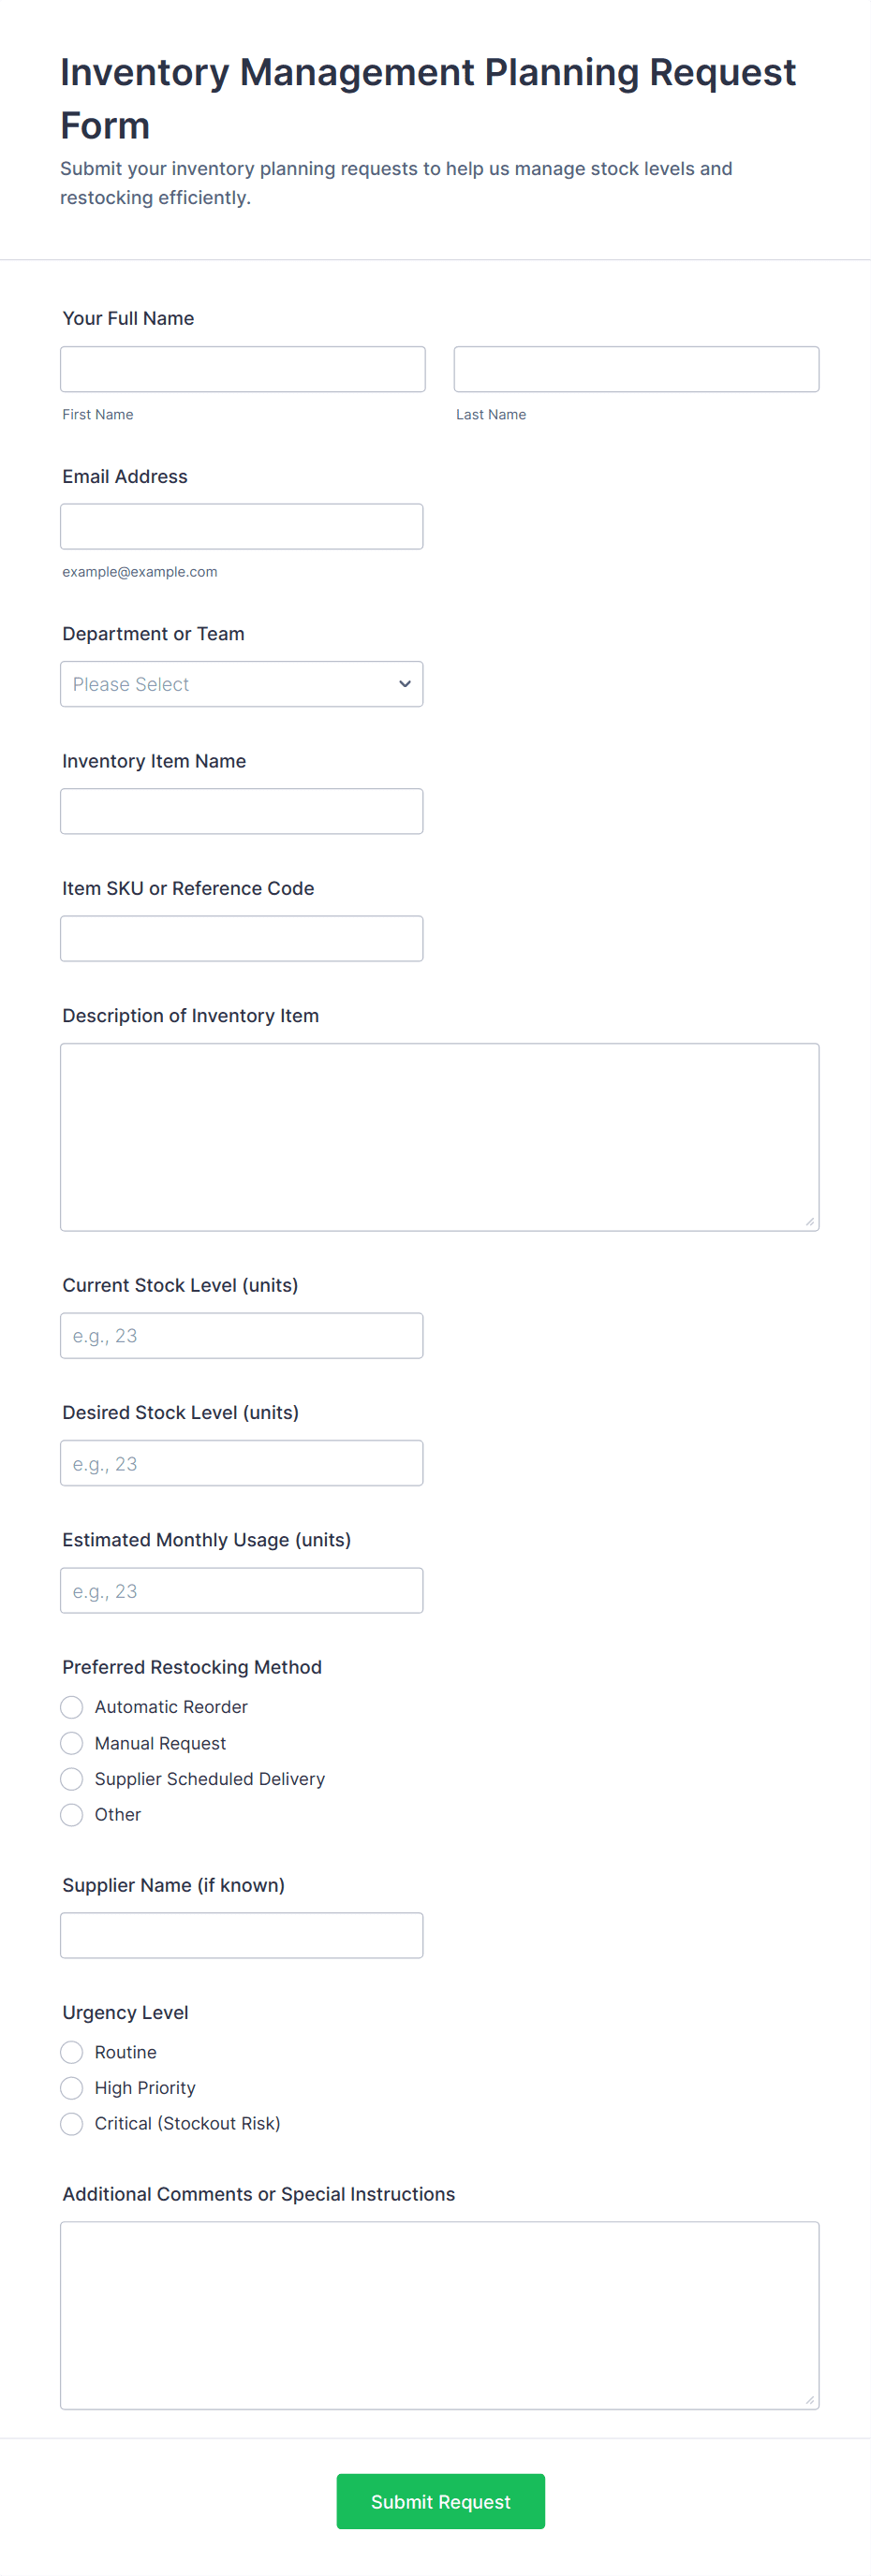Click the Description of Inventory Item textarea
The height and width of the screenshot is (2576, 871).
pos(439,1136)
